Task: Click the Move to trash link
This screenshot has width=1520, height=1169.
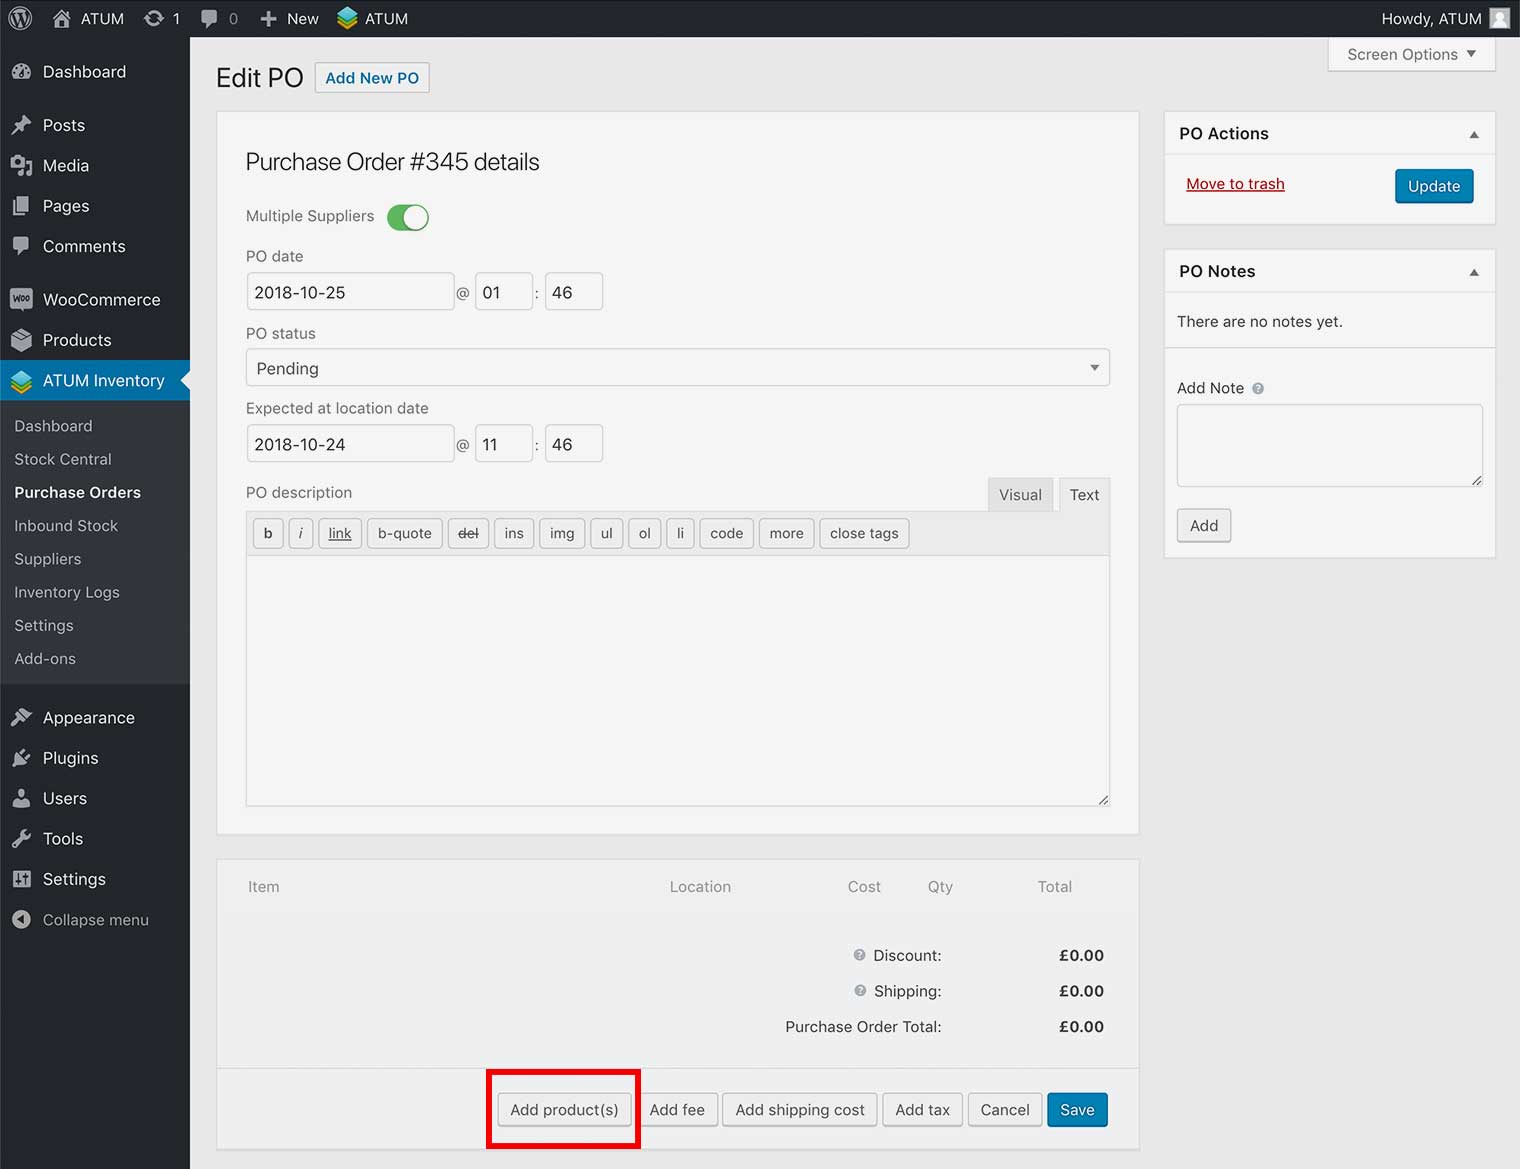Action: tap(1235, 184)
